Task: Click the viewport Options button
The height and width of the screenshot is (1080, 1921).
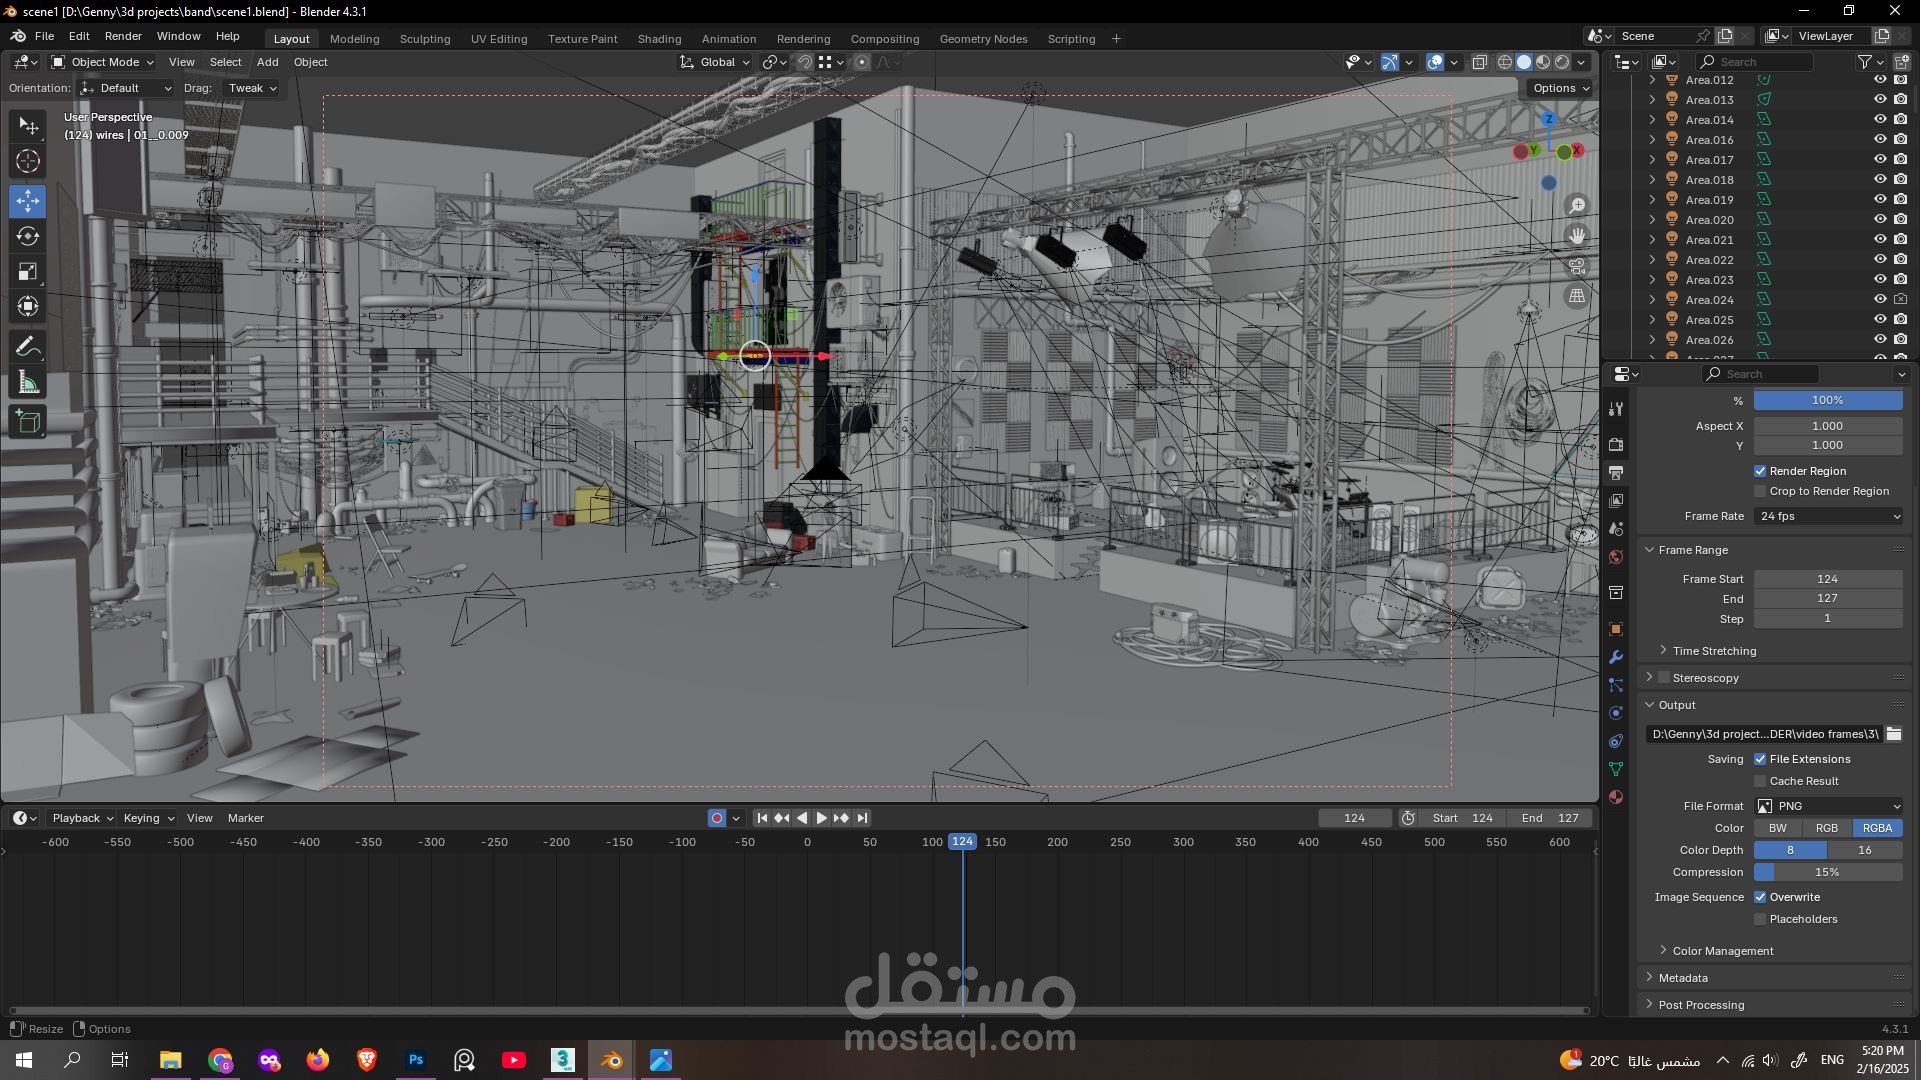Action: 1561,88
